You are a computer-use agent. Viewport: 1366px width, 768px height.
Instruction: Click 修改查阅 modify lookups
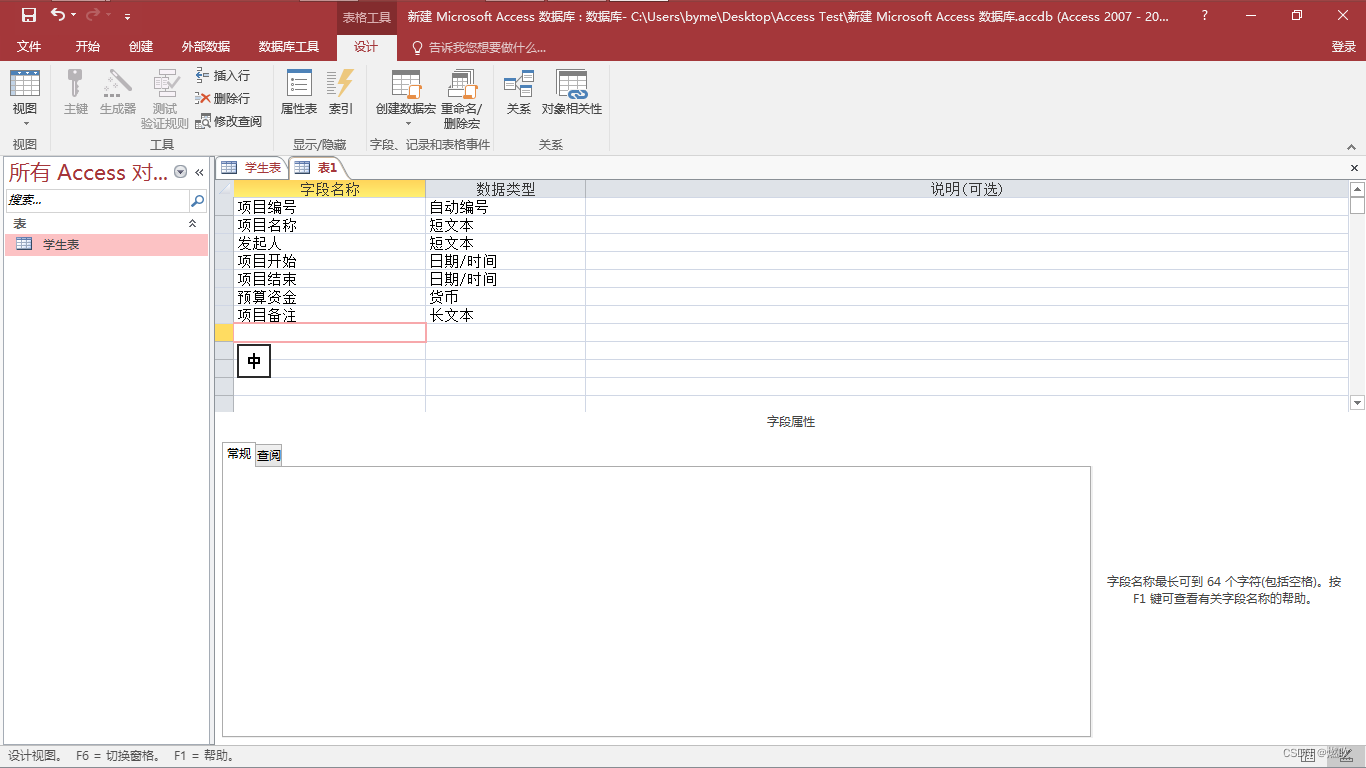point(228,121)
